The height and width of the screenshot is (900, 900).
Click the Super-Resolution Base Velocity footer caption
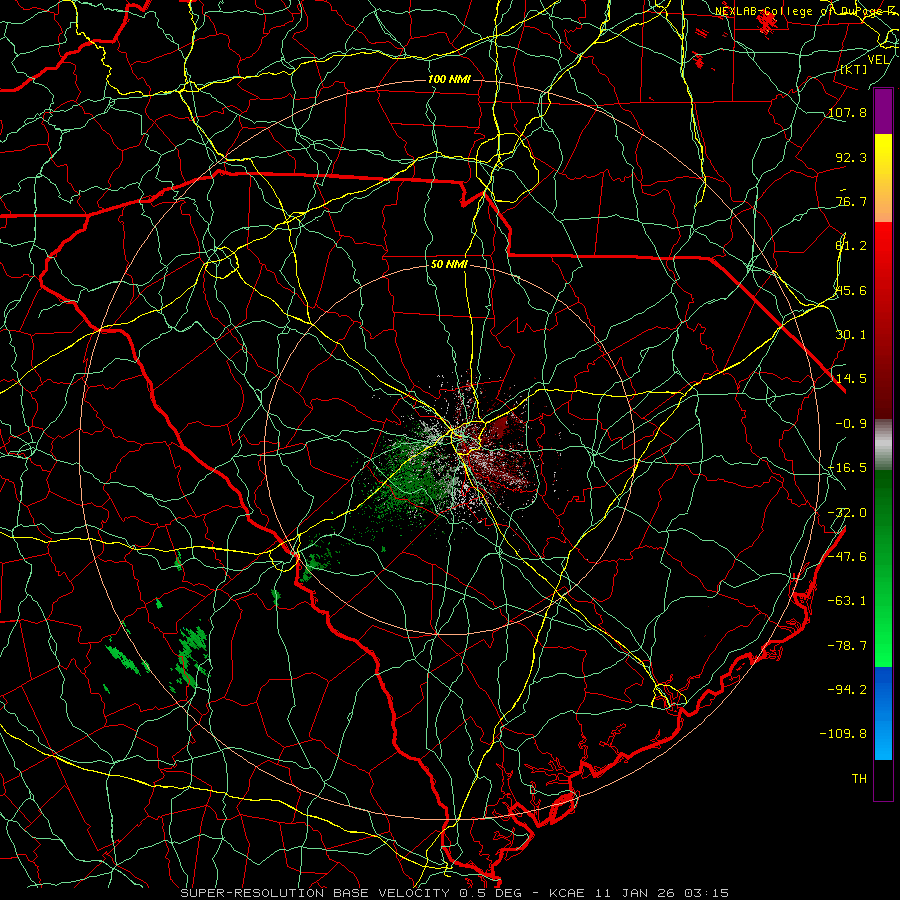(455, 893)
